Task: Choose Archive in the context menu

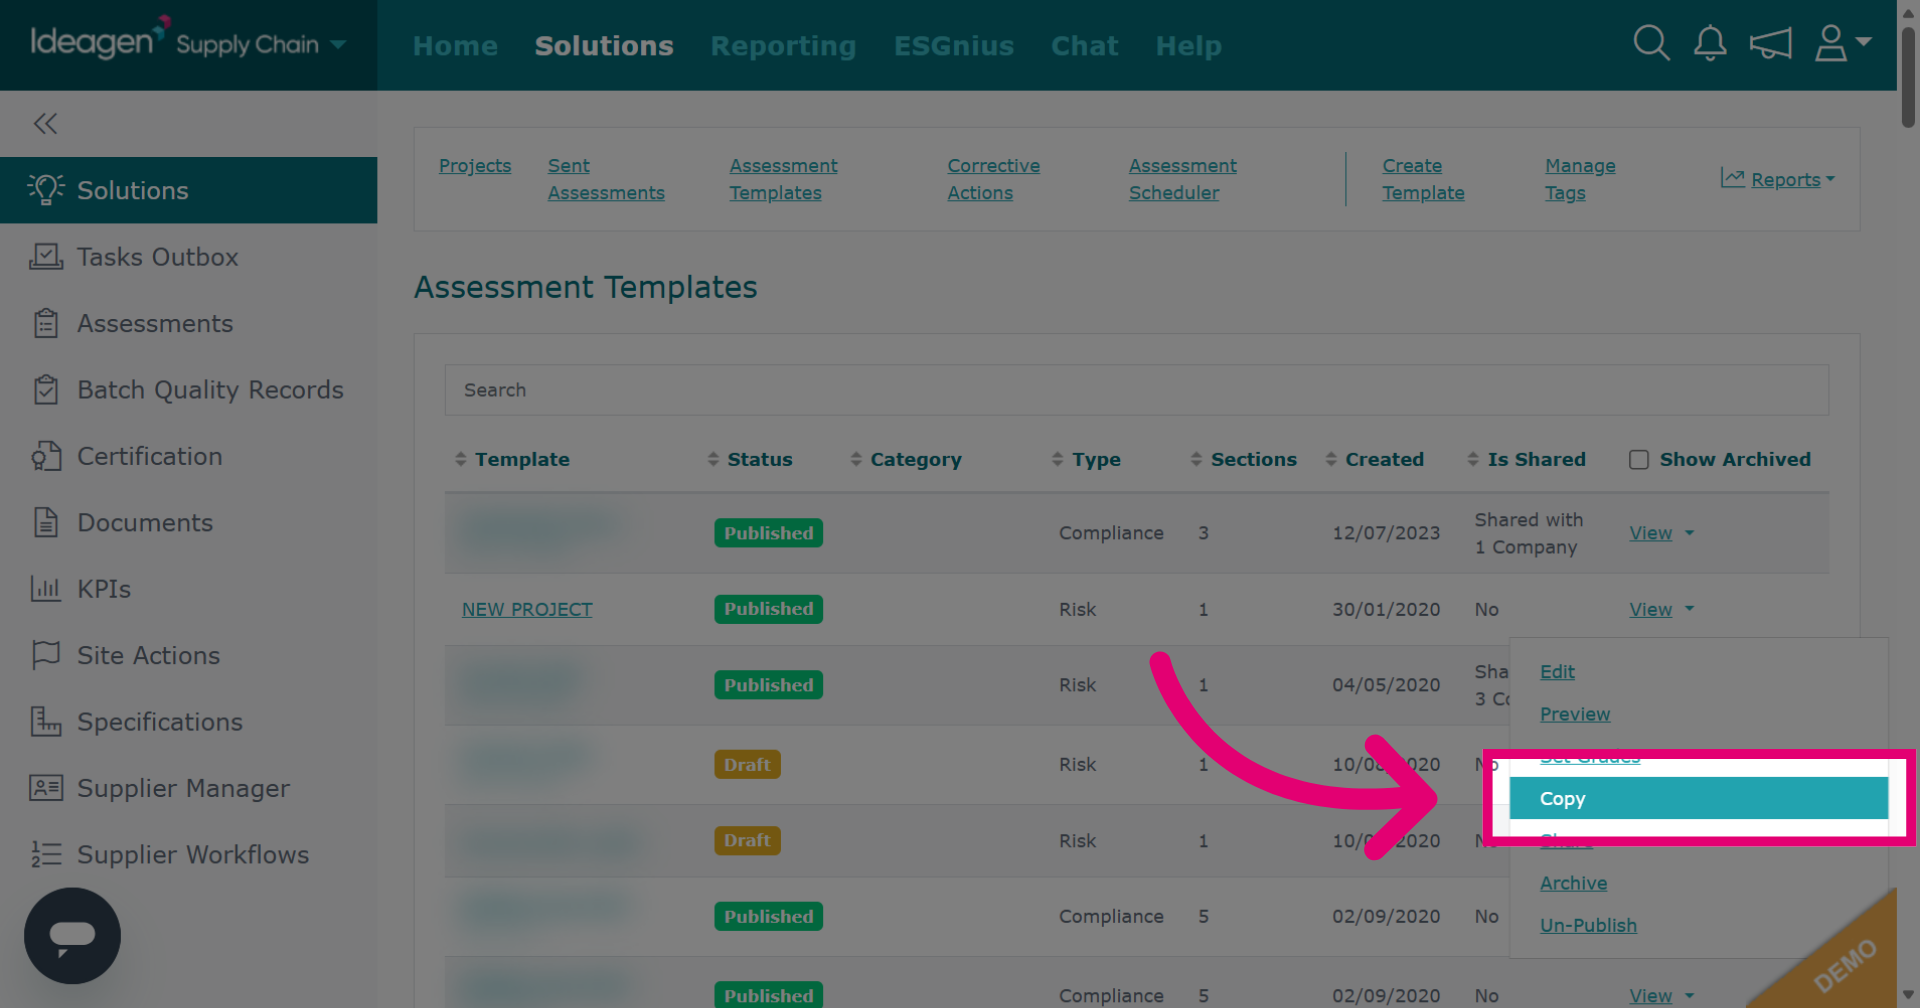Action: click(1573, 883)
